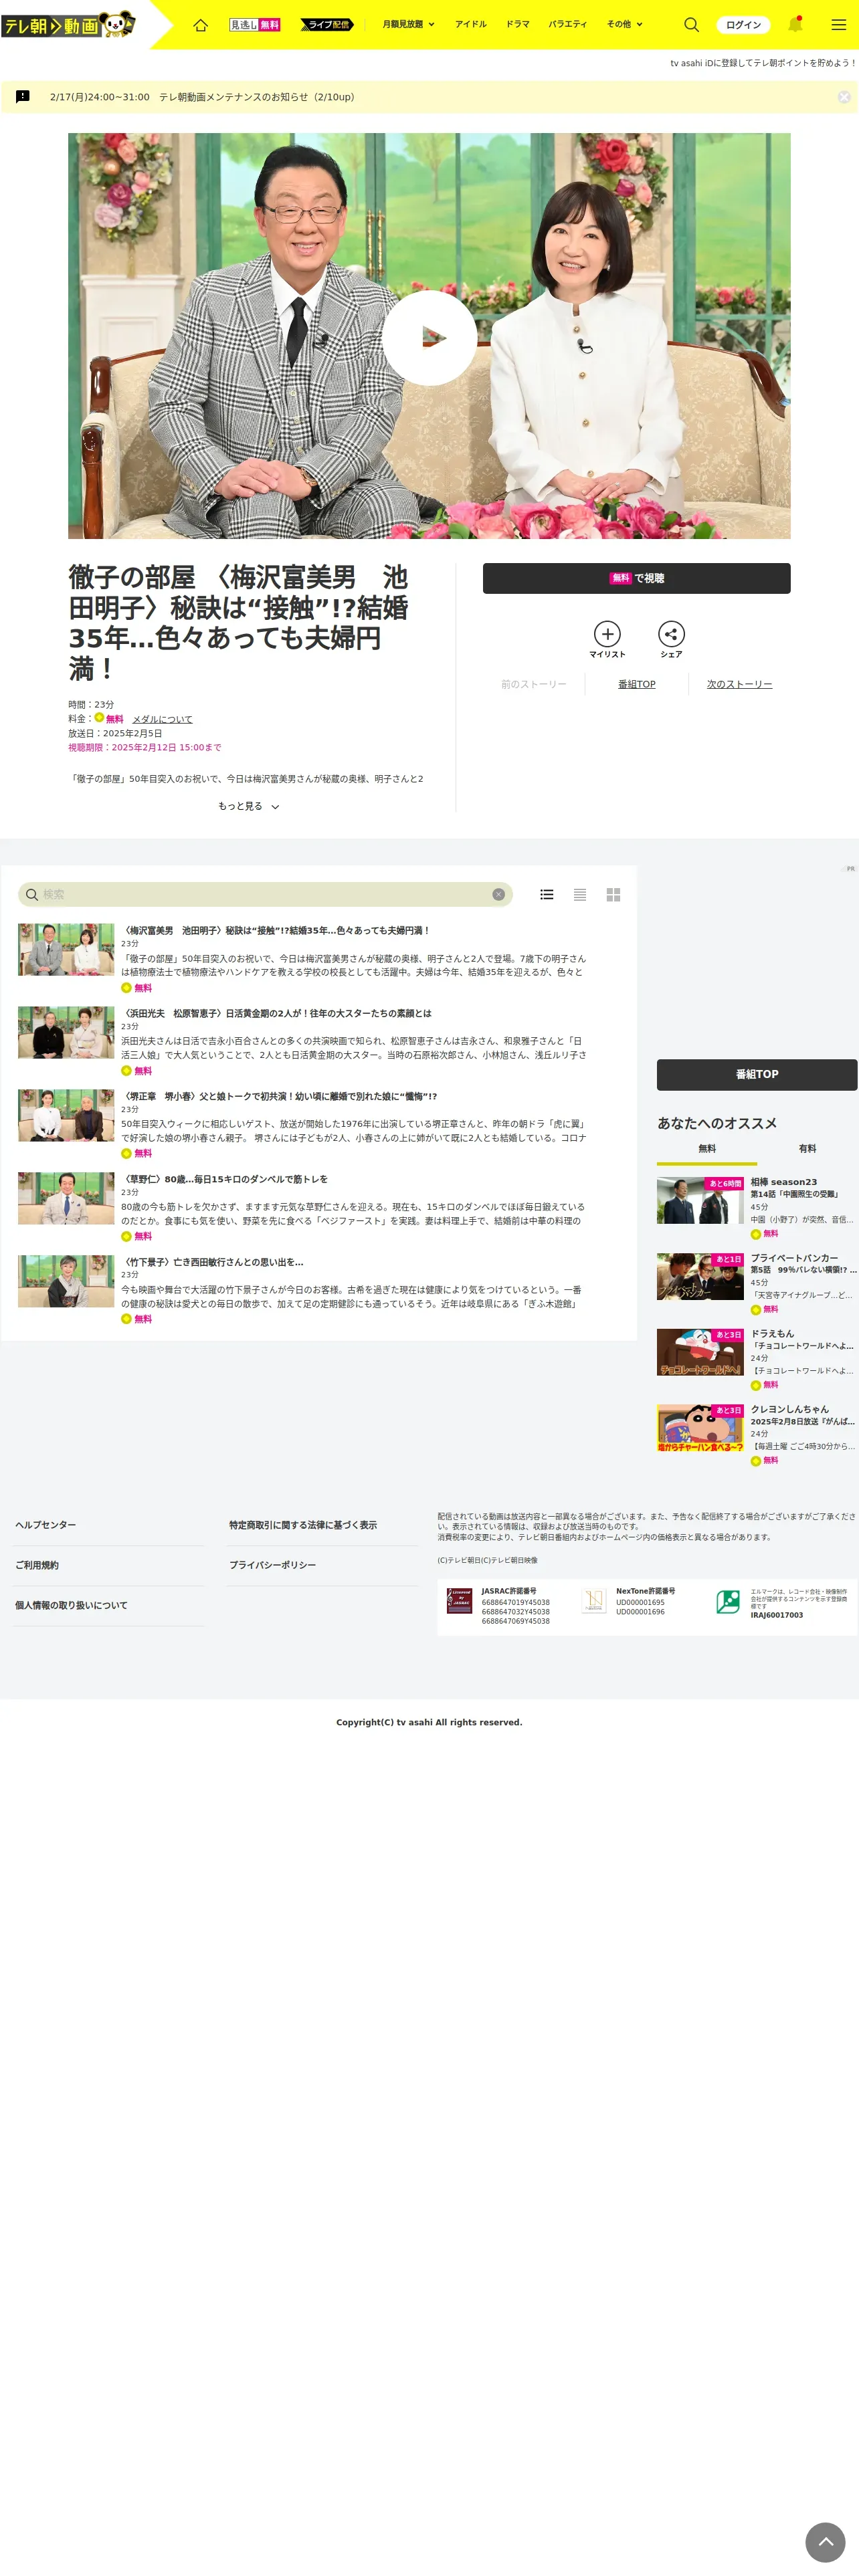Viewport: 859px width, 2576px height.
Task: Clear the episode search field
Action: click(498, 894)
